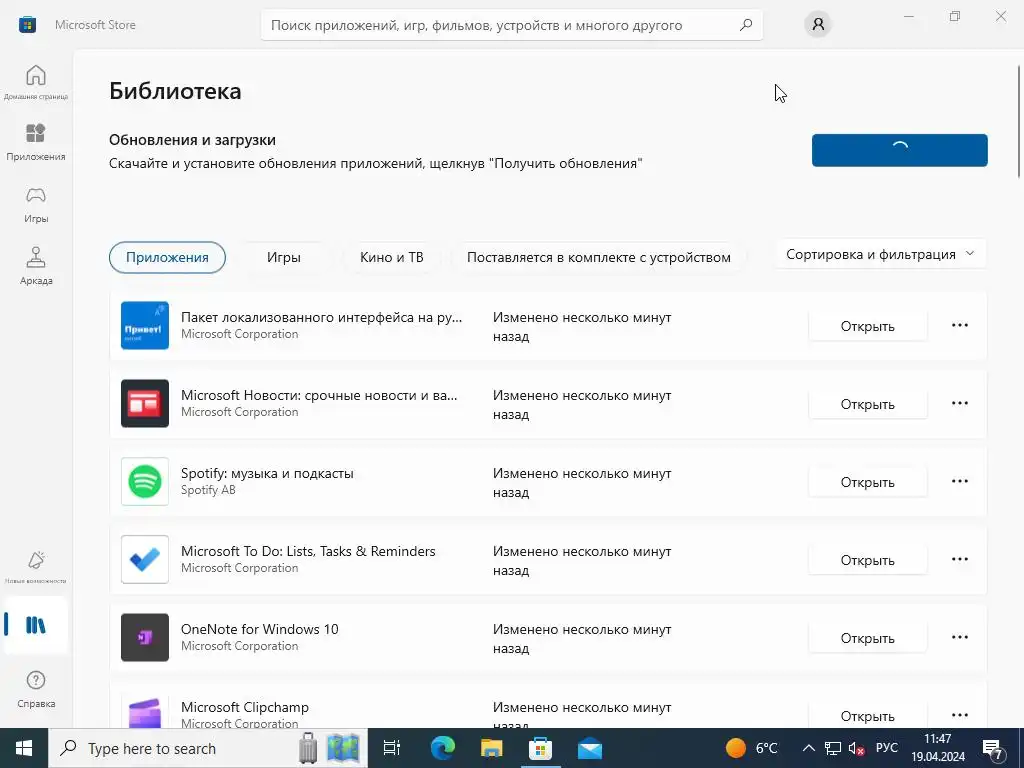Screen dimensions: 1024x768
Task: Click the Microsoft Clipchamp title text
Action: 245,707
